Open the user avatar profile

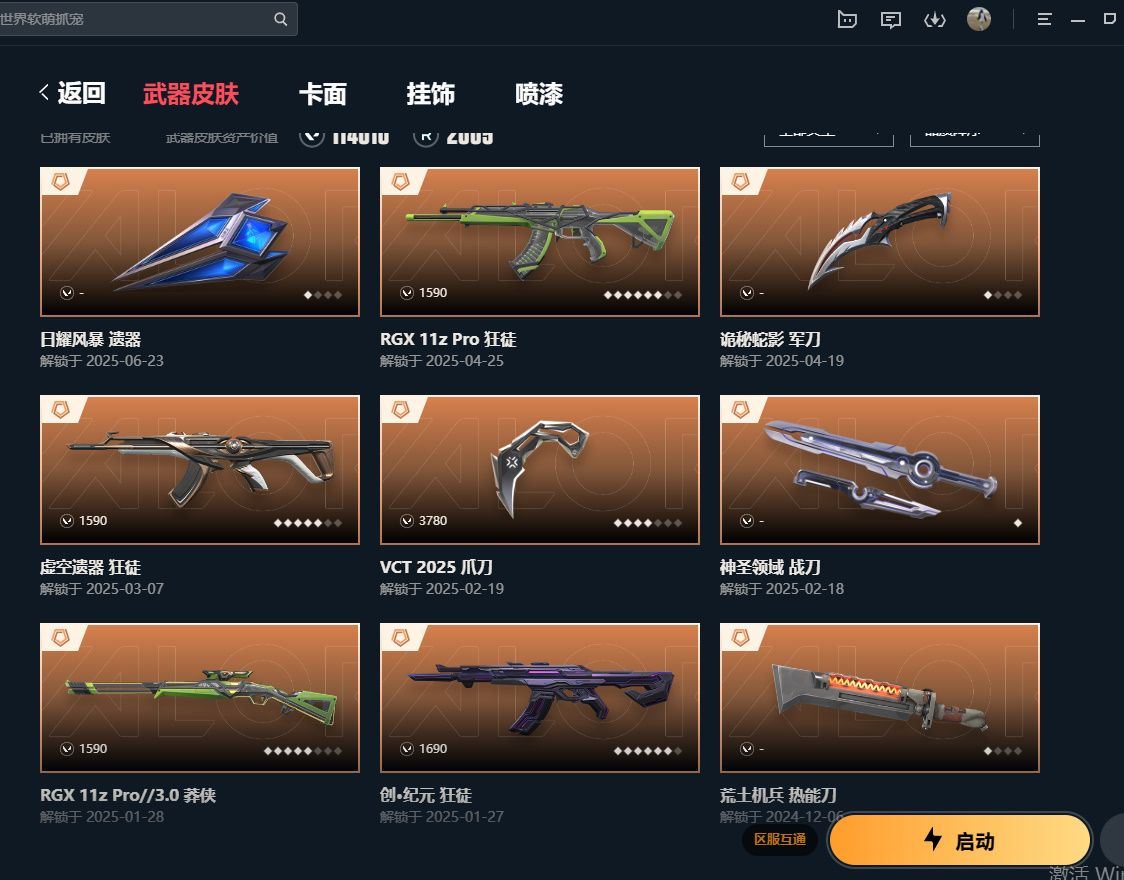pyautogui.click(x=978, y=19)
